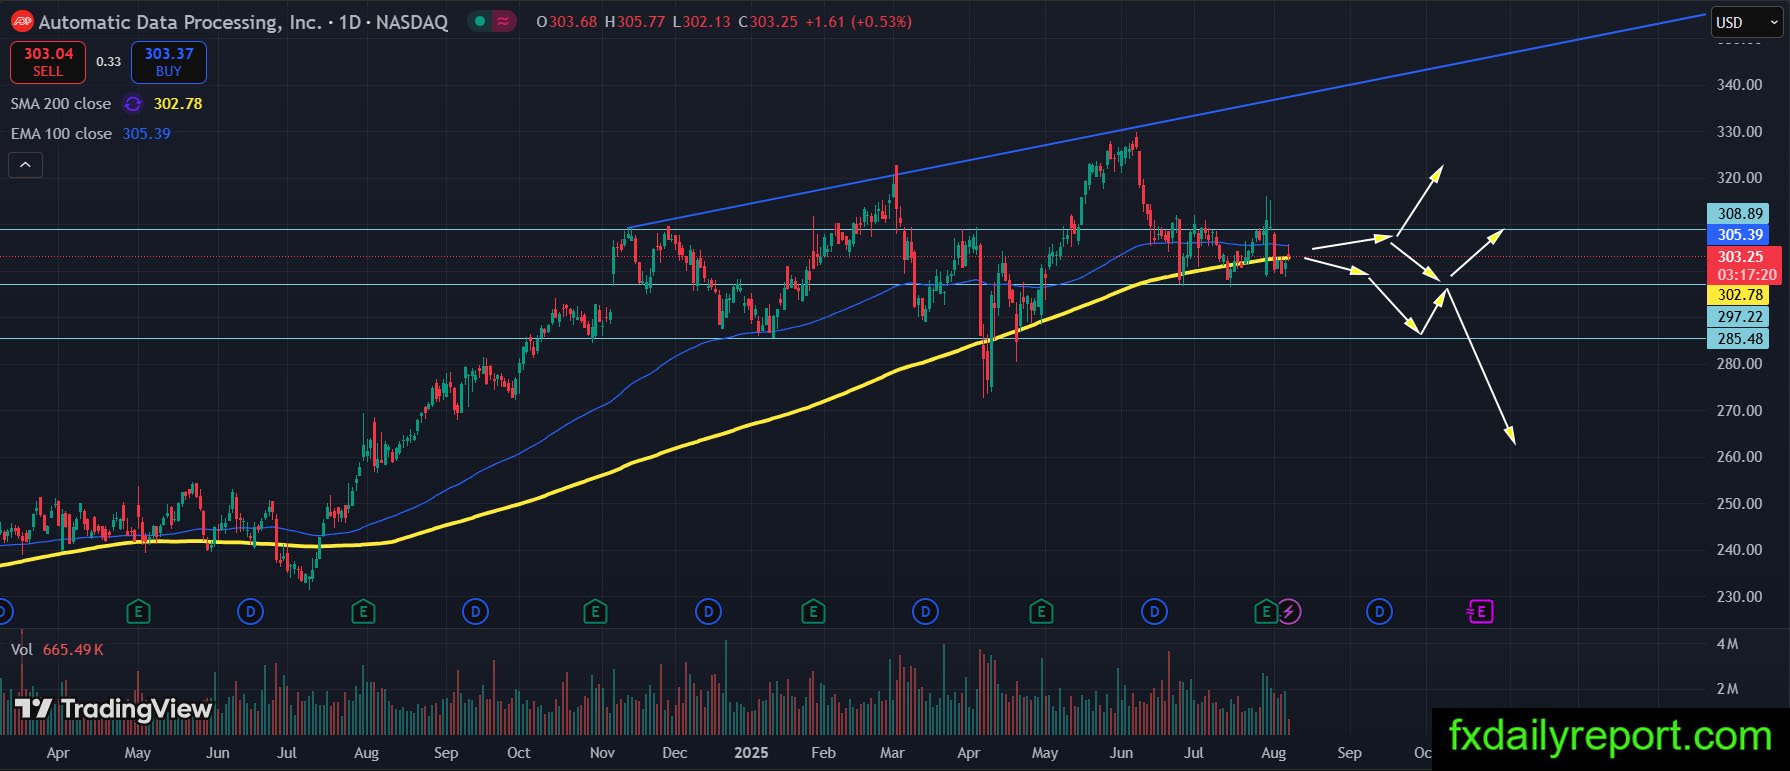Click the +1.61 (+0.53%) change value

point(858,21)
